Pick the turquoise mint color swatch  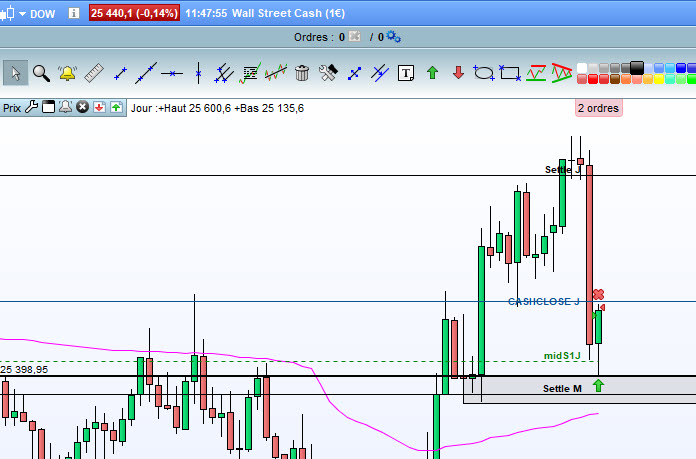[670, 79]
